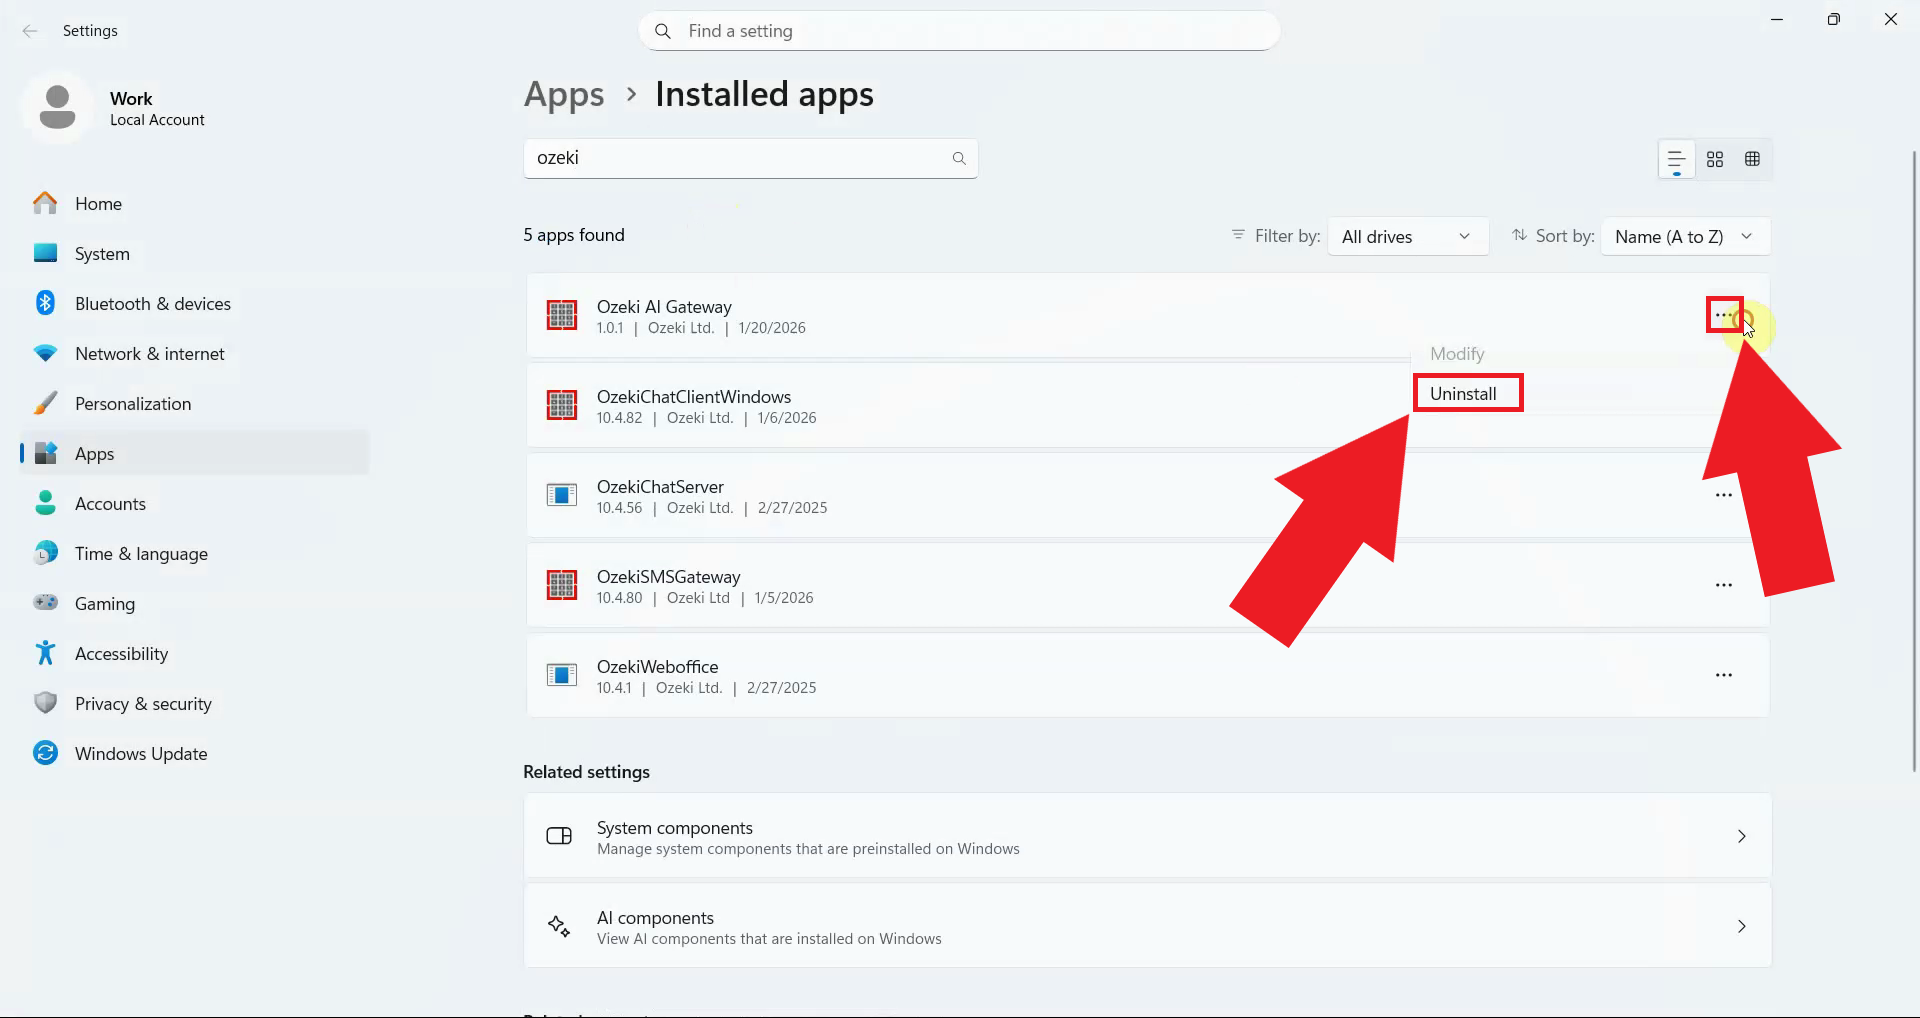Click the Work account avatar

57,107
